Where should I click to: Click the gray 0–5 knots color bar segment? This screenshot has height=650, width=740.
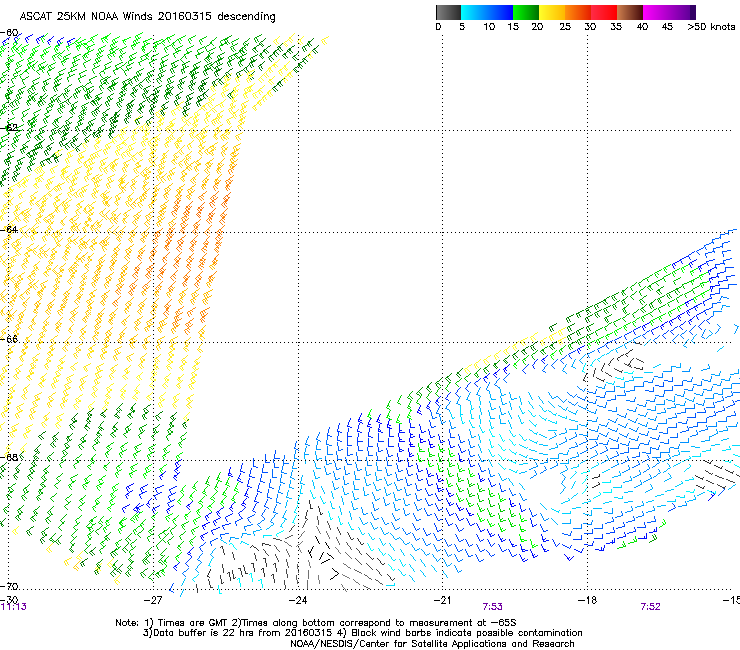click(448, 12)
